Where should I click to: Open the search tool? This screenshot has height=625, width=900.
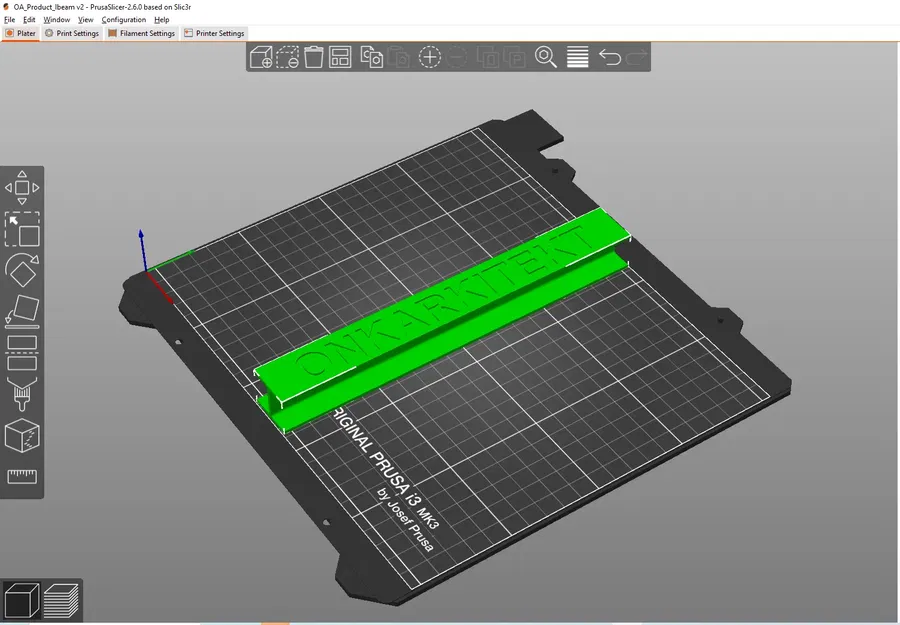[548, 57]
